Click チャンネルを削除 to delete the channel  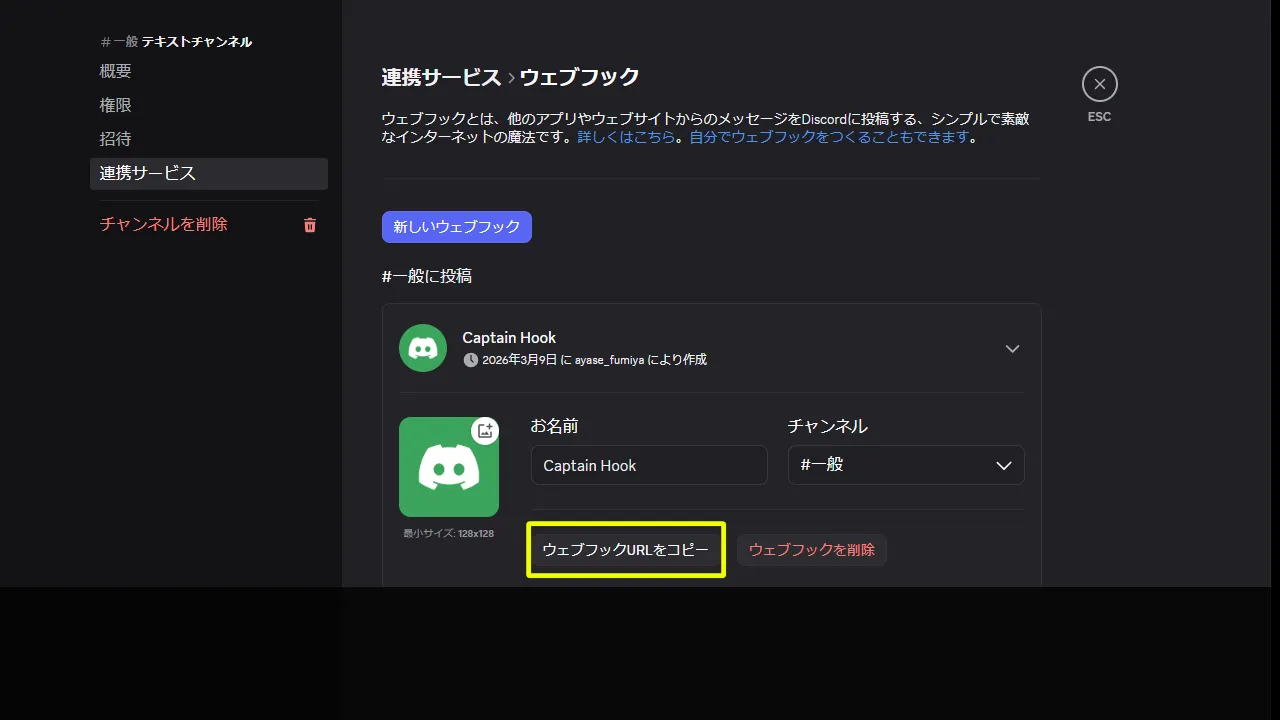163,224
